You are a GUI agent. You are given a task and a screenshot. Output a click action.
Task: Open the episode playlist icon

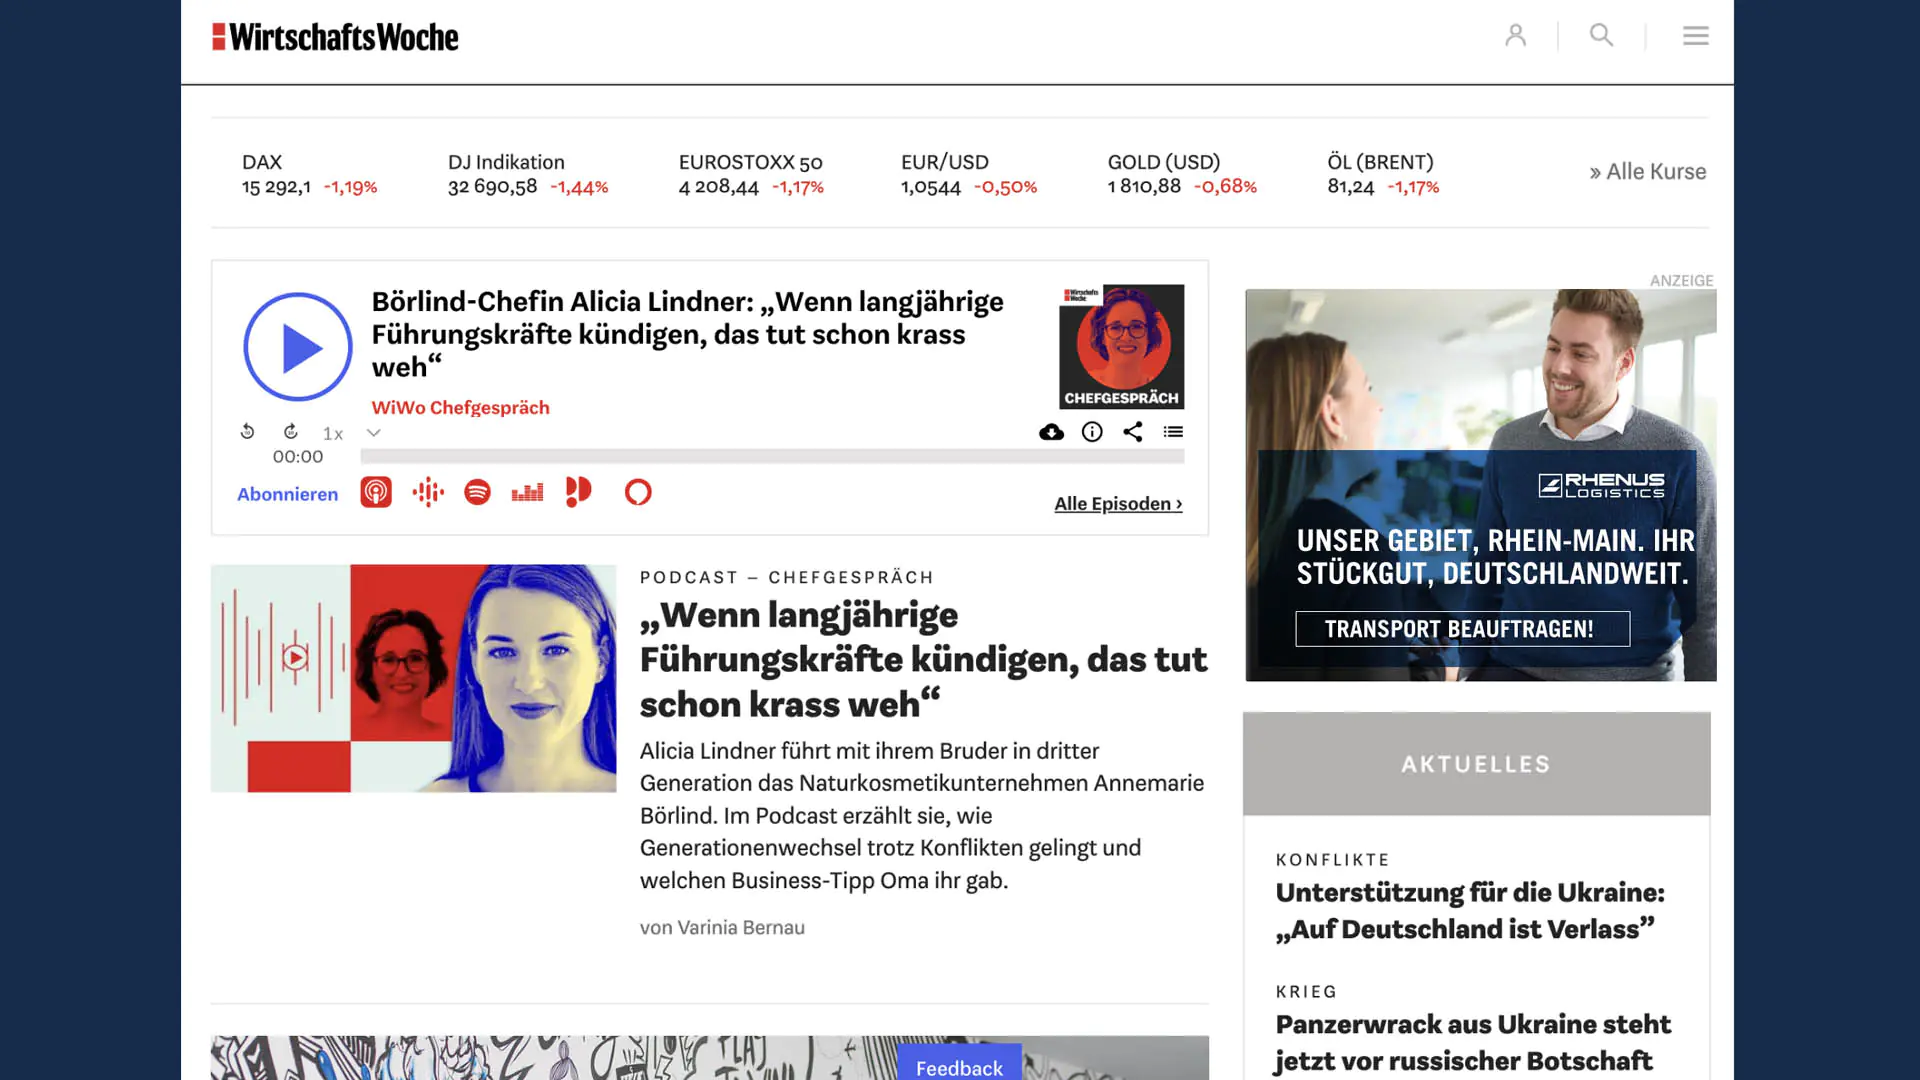(x=1173, y=432)
